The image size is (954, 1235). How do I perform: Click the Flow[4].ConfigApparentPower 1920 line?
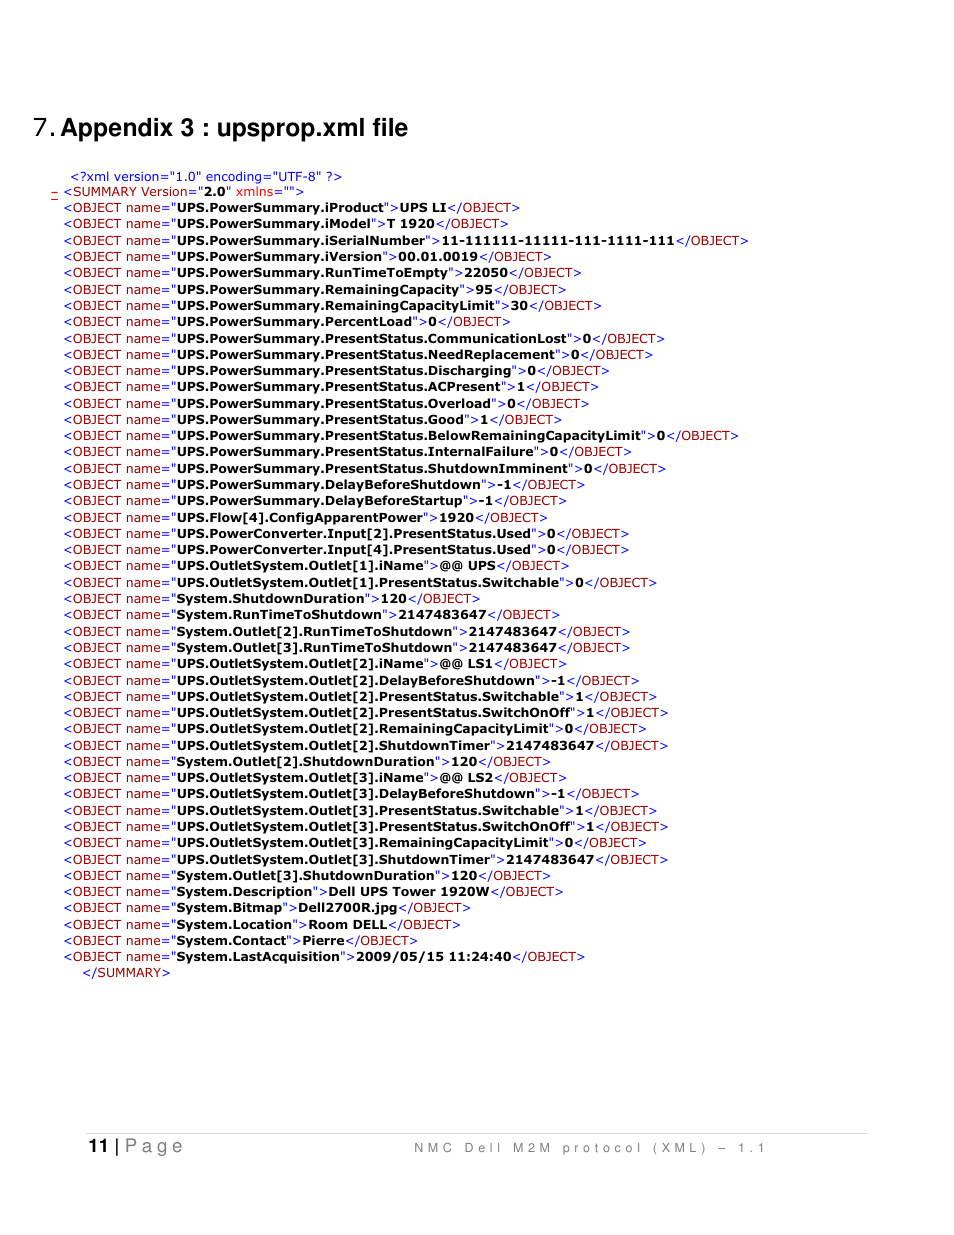pos(306,518)
